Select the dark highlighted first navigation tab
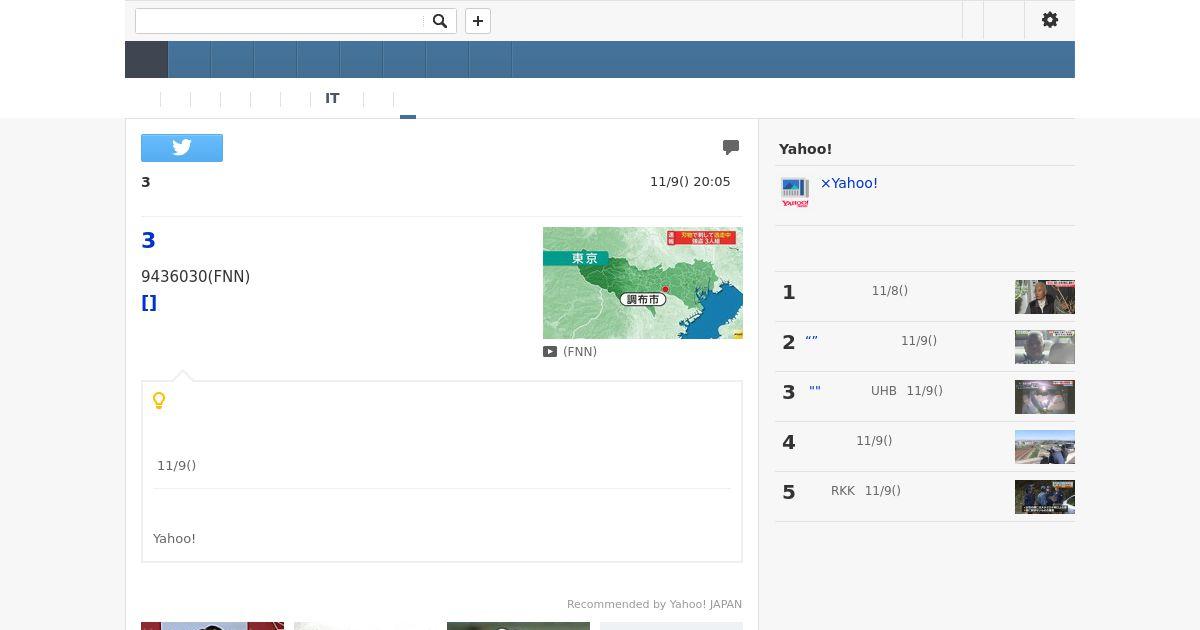1200x630 pixels. coord(146,60)
